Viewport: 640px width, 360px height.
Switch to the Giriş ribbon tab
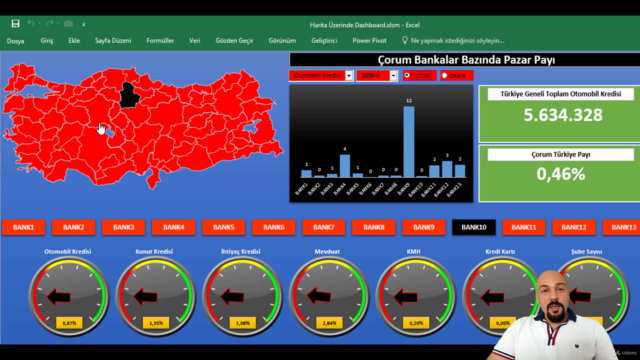(x=47, y=41)
